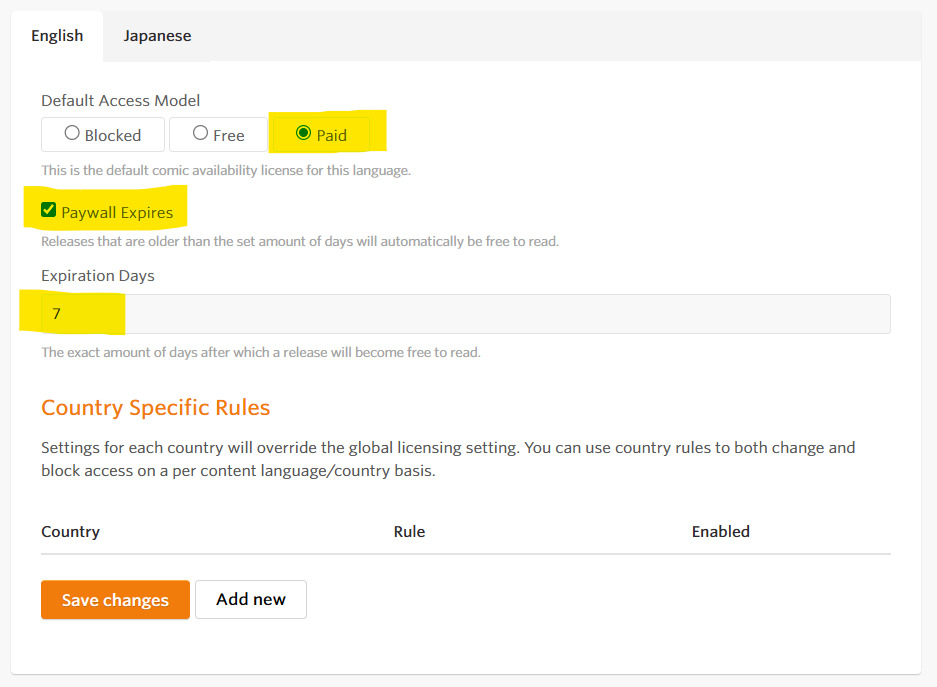Save changes with the orange button
The image size is (937, 687).
coord(115,600)
